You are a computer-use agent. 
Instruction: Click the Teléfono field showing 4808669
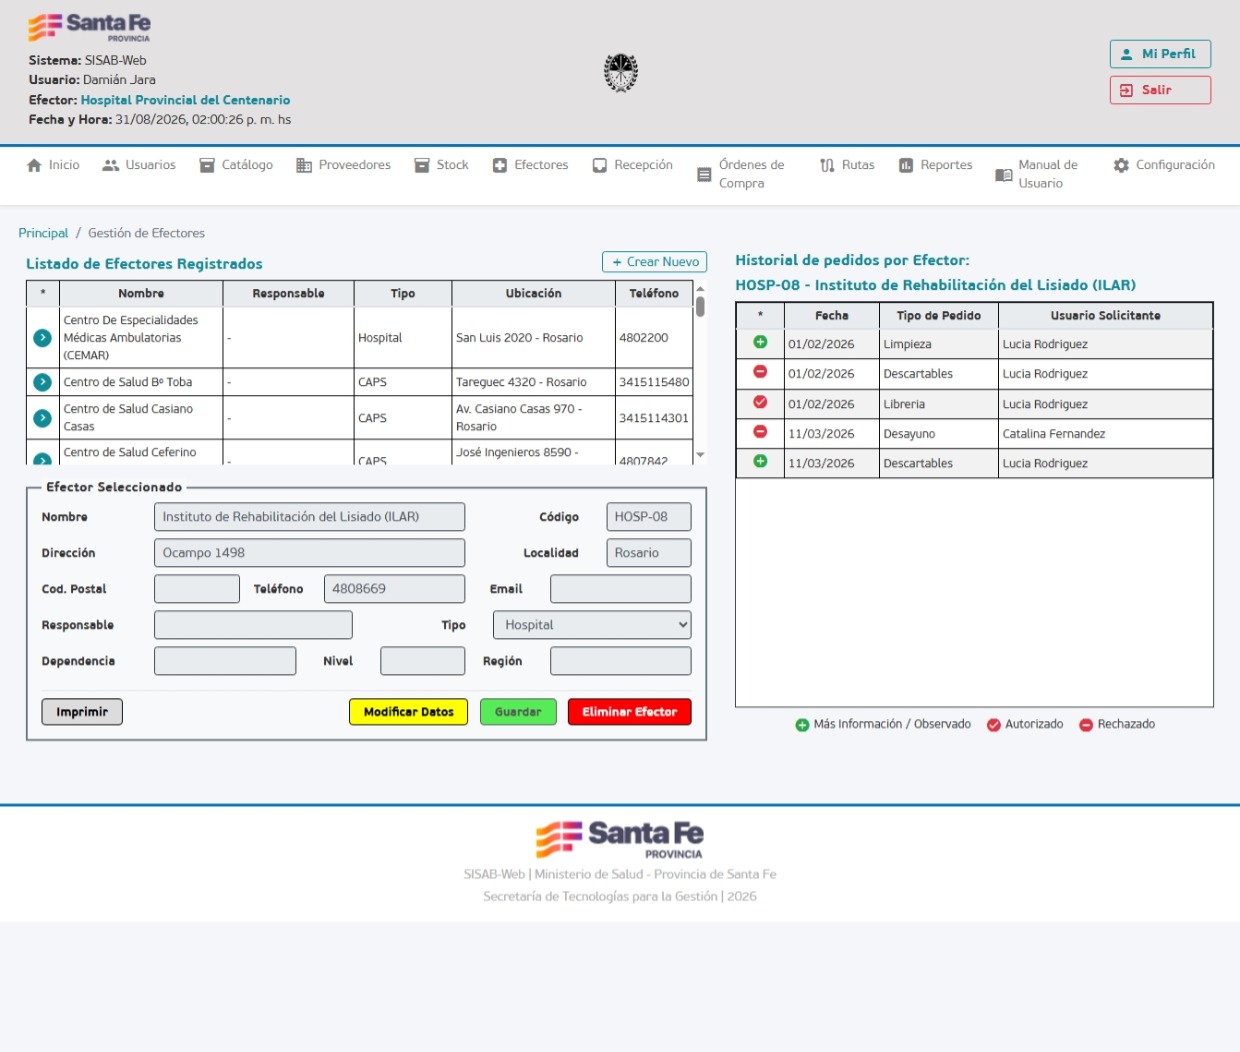tap(394, 589)
